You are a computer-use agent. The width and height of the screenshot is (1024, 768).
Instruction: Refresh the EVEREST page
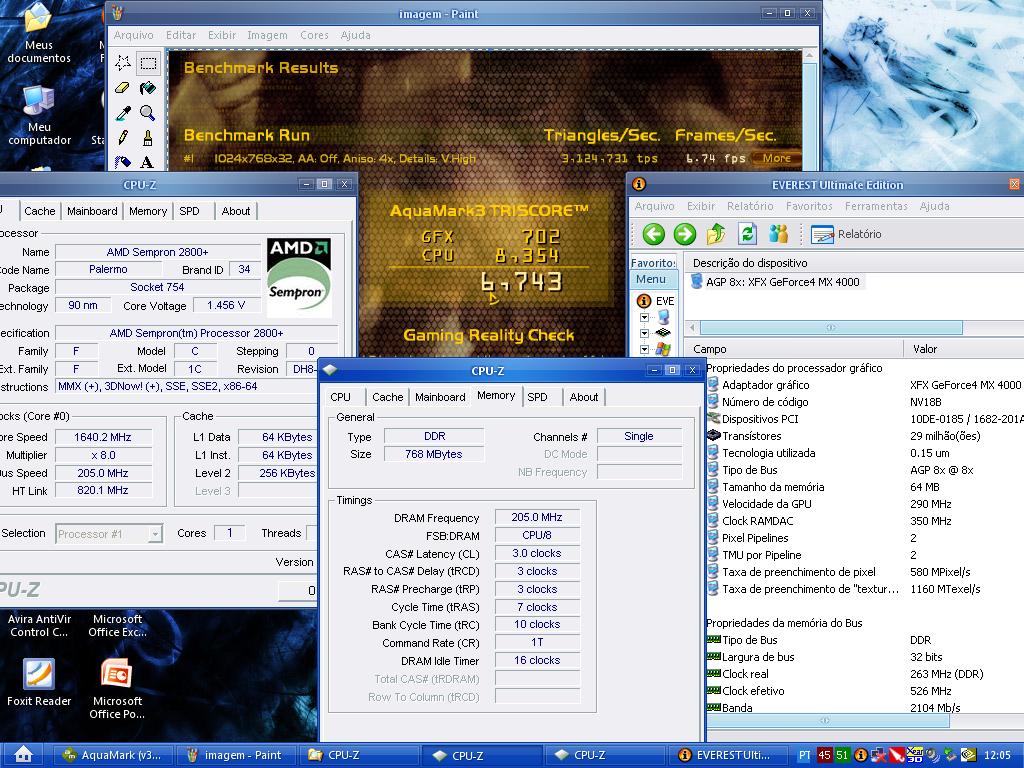(x=747, y=234)
